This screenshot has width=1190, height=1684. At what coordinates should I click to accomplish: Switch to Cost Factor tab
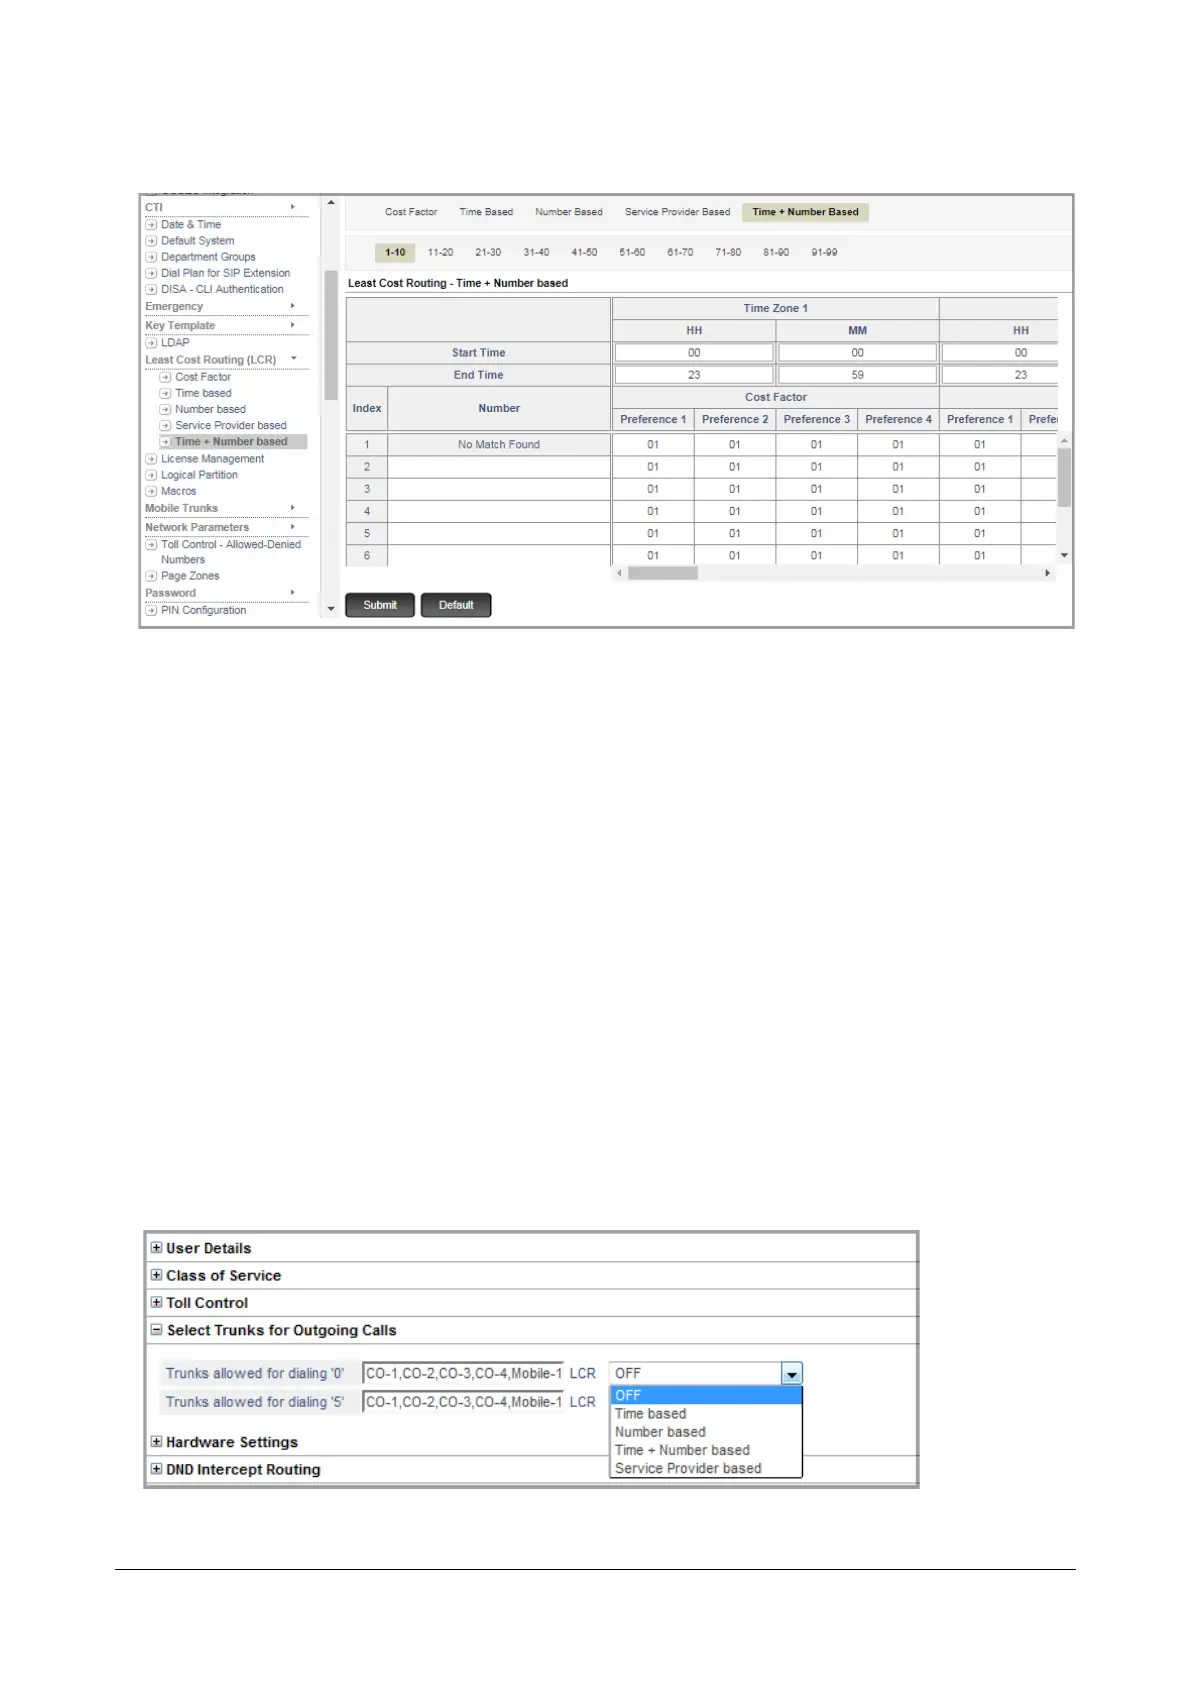(411, 212)
